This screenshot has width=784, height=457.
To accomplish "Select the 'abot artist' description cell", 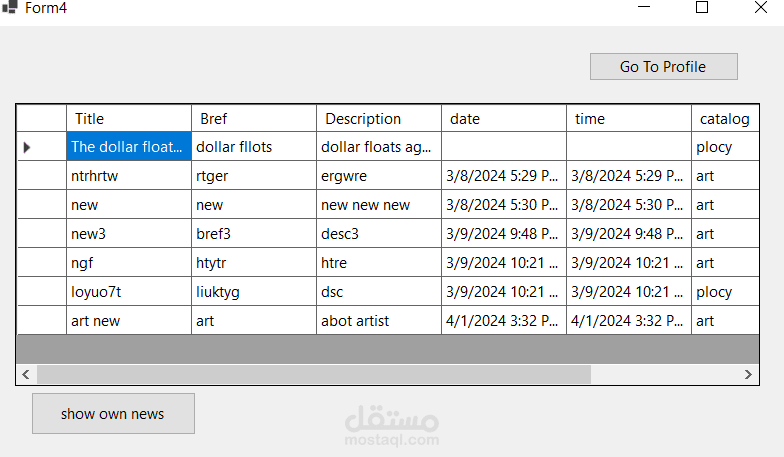I will (378, 321).
